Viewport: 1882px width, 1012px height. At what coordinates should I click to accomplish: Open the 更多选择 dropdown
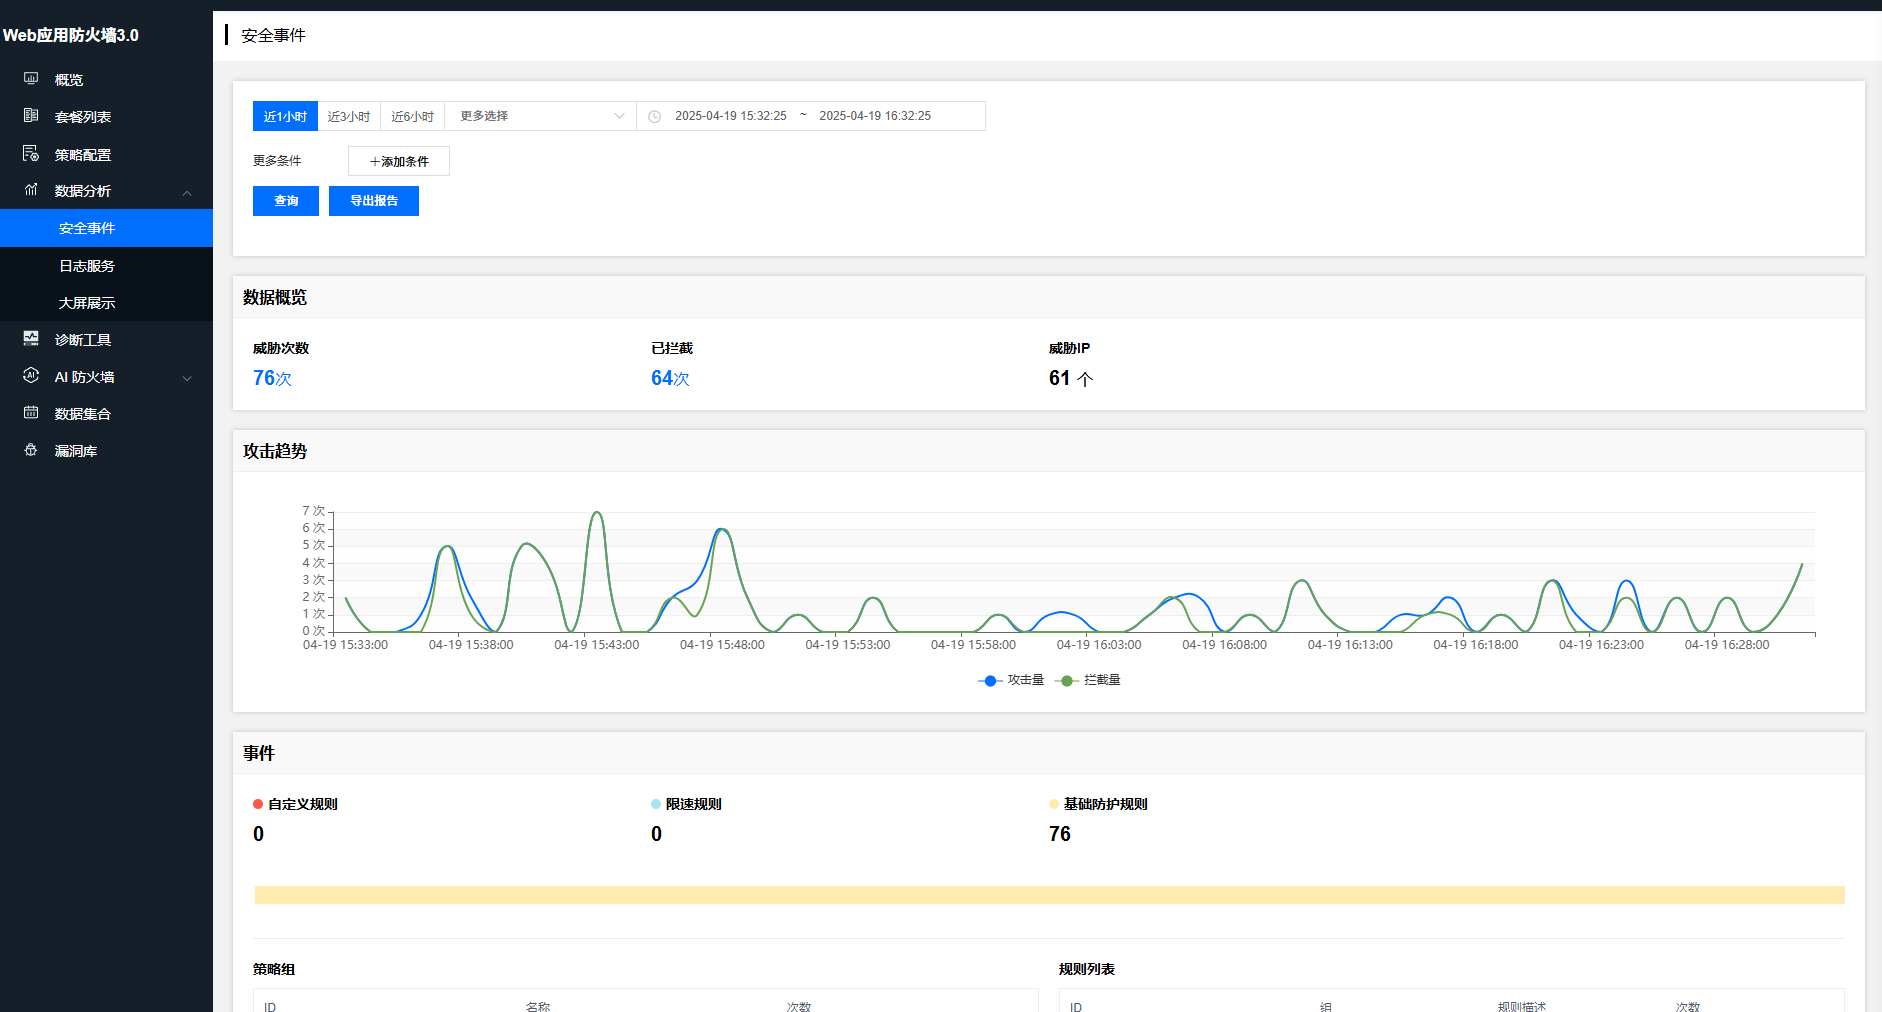tap(540, 116)
